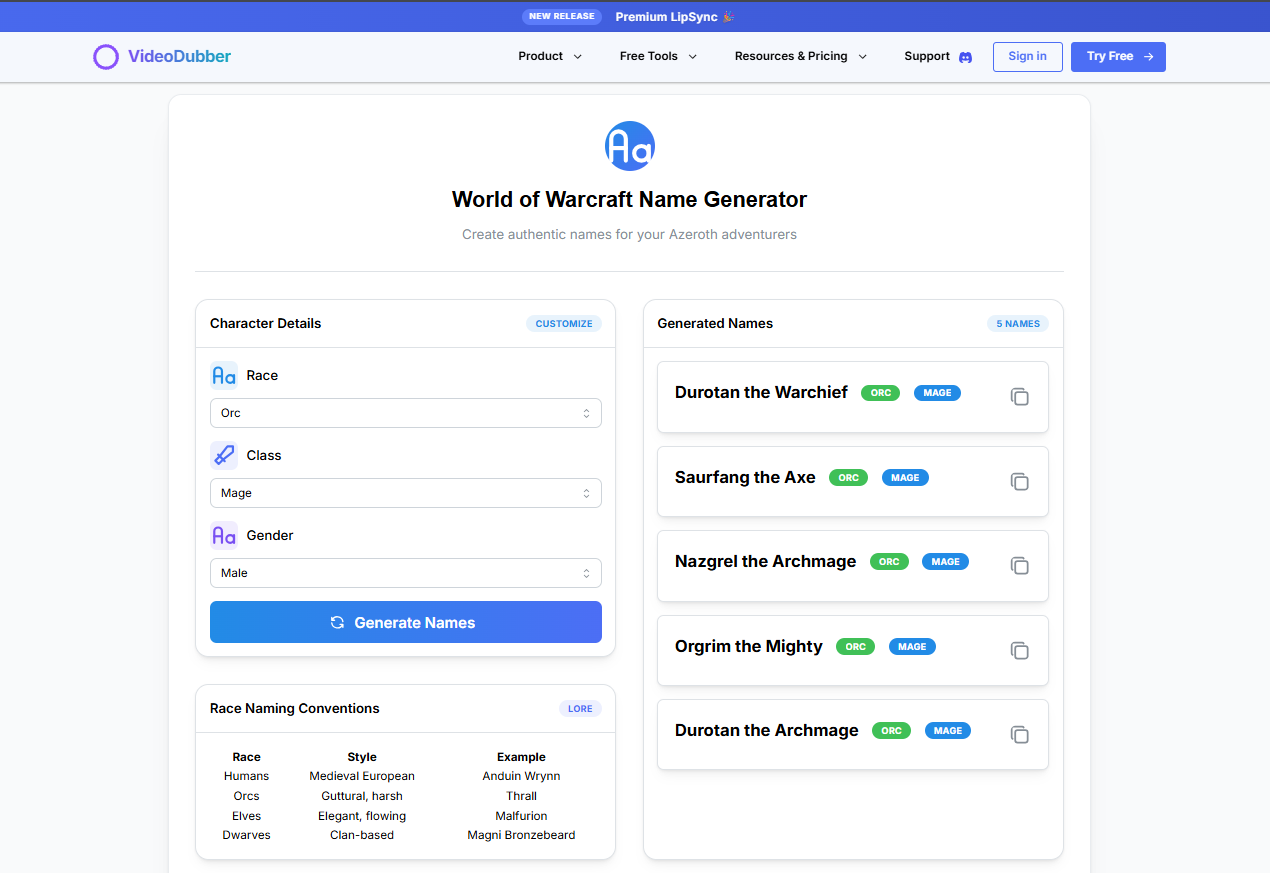
Task: Click the MAGE tag on Durotan the Archmage
Action: click(x=948, y=731)
